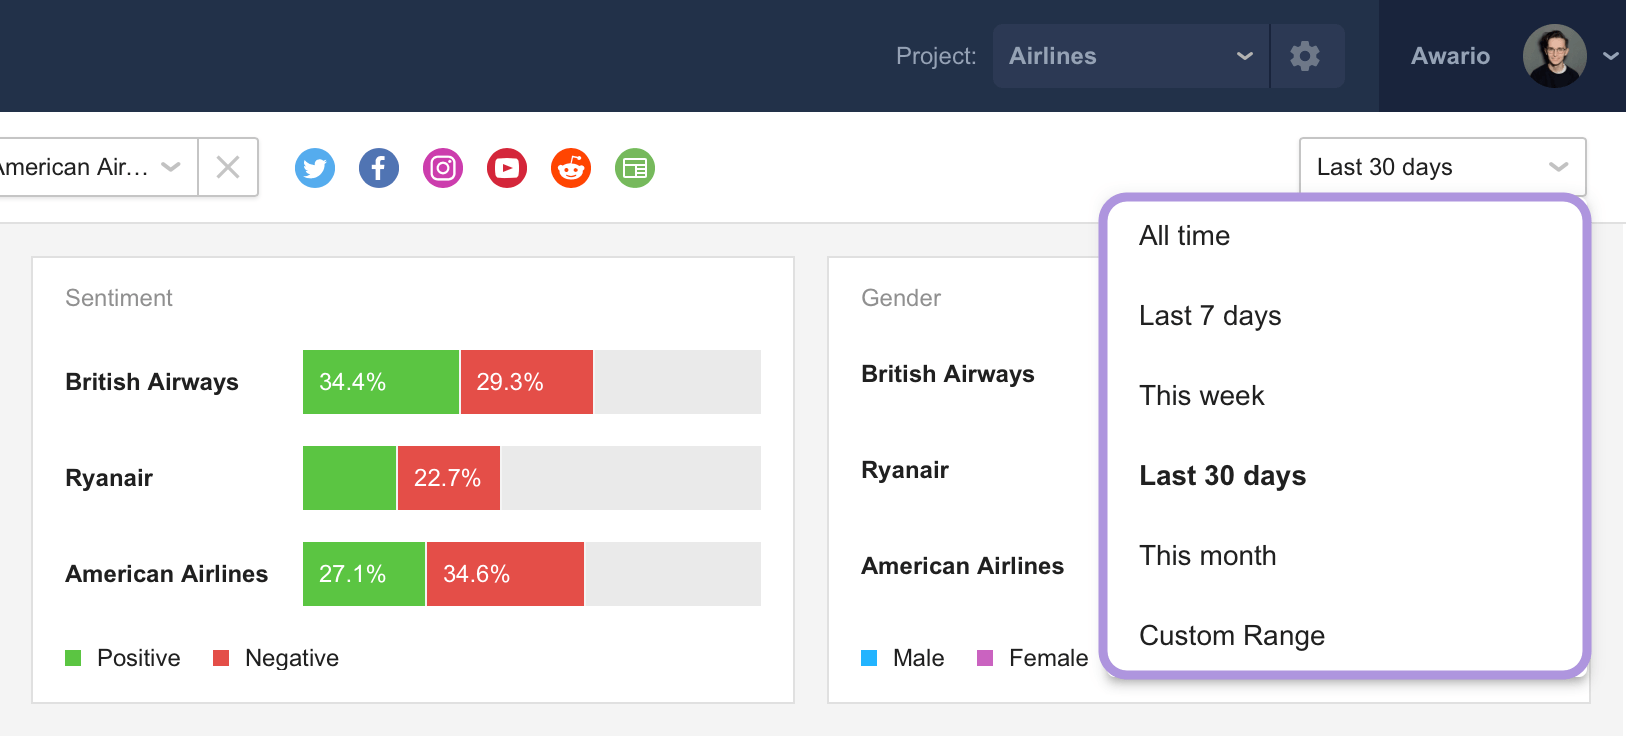
Task: Click British Airways positive 34.4% bar
Action: click(x=381, y=382)
